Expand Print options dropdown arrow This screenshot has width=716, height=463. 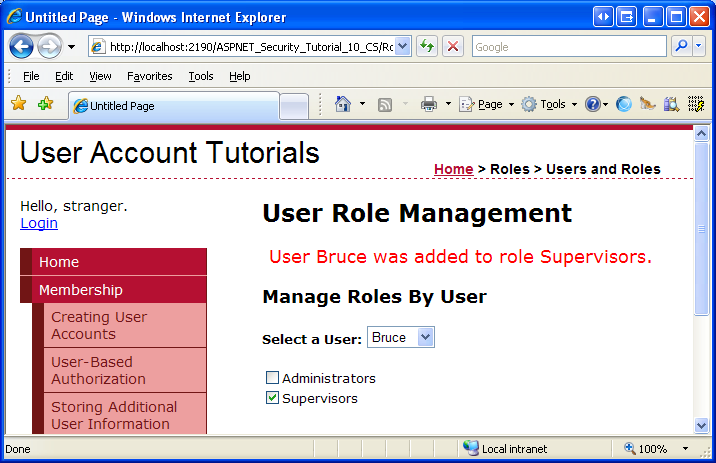tap(448, 104)
